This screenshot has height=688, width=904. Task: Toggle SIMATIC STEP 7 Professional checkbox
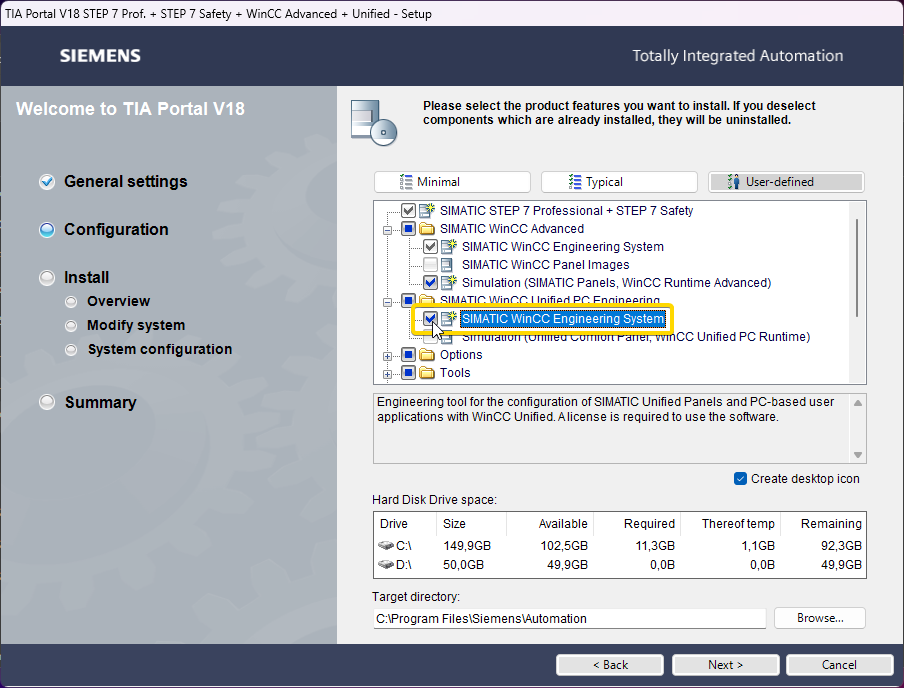[x=408, y=210]
